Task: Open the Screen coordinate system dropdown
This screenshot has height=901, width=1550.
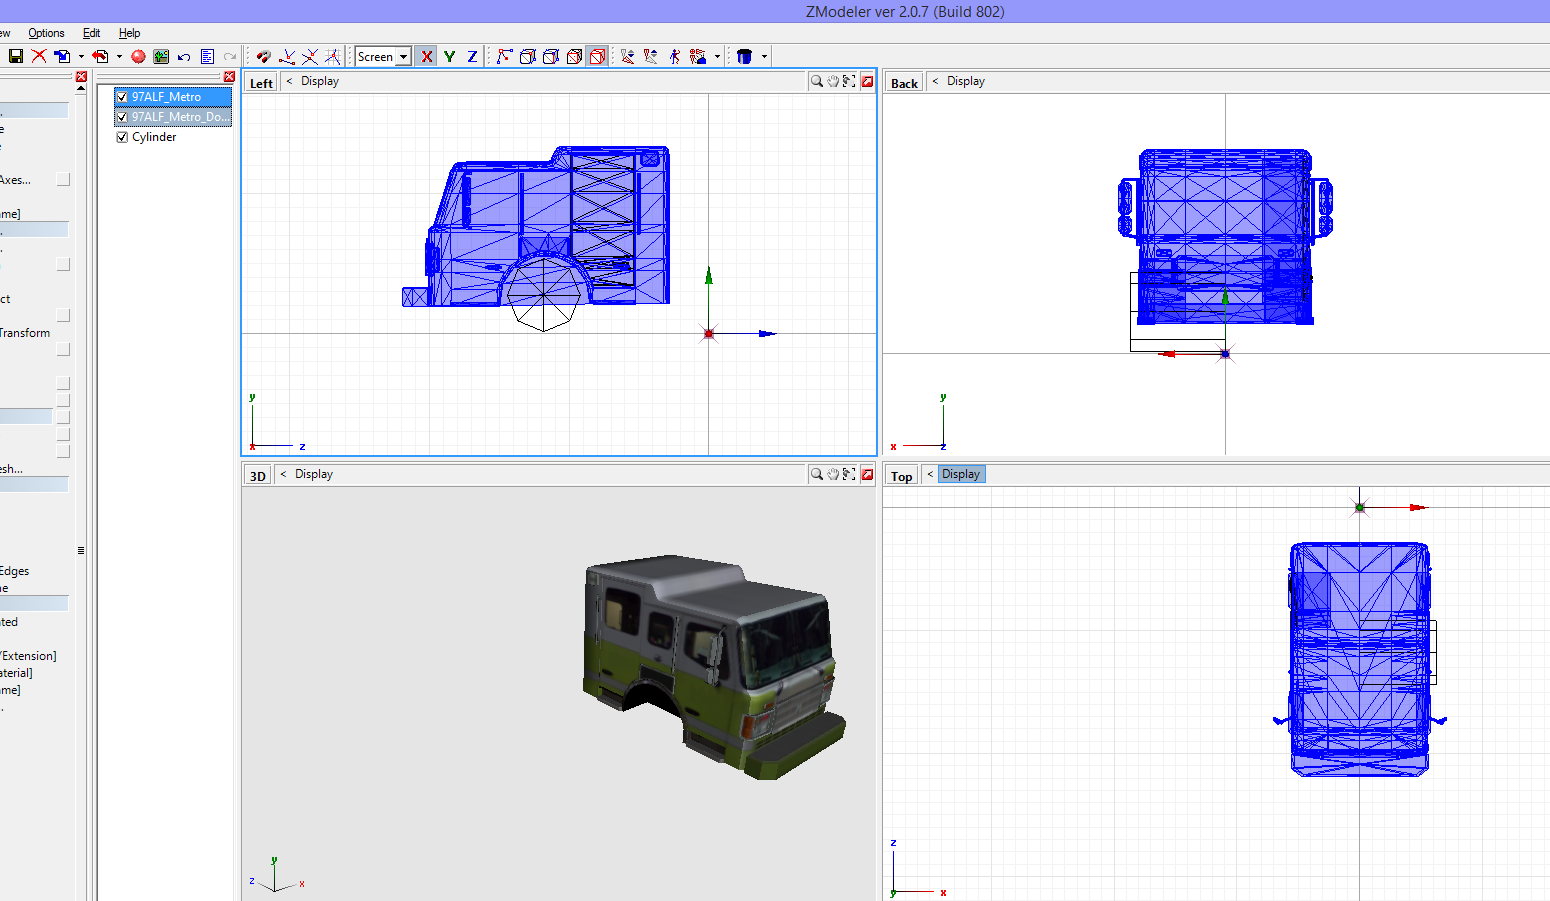Action: click(x=402, y=56)
